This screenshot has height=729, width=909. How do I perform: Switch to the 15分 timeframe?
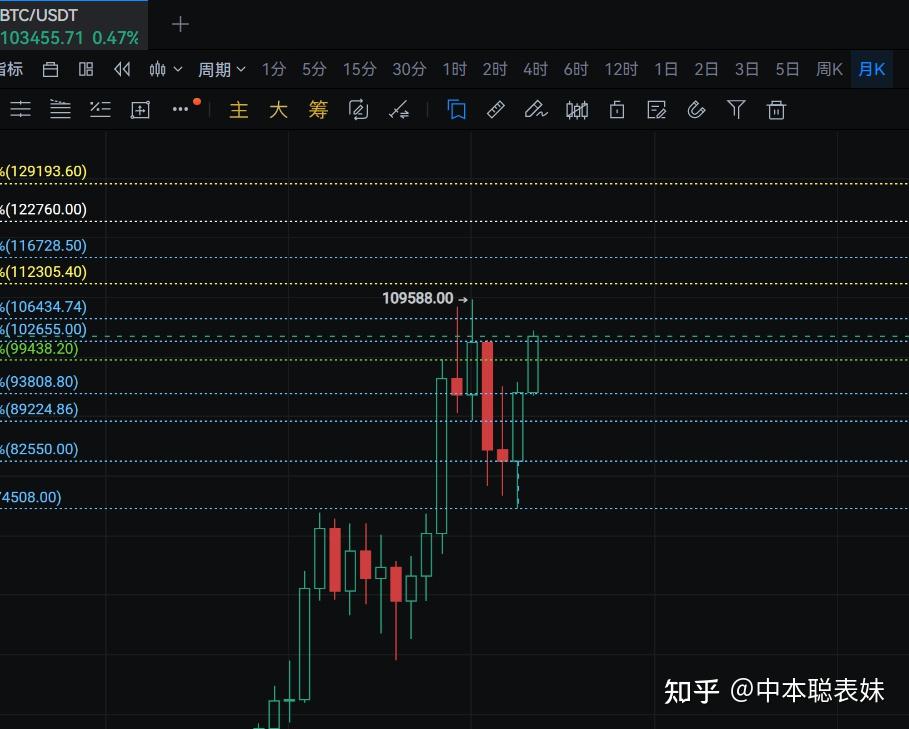point(359,70)
